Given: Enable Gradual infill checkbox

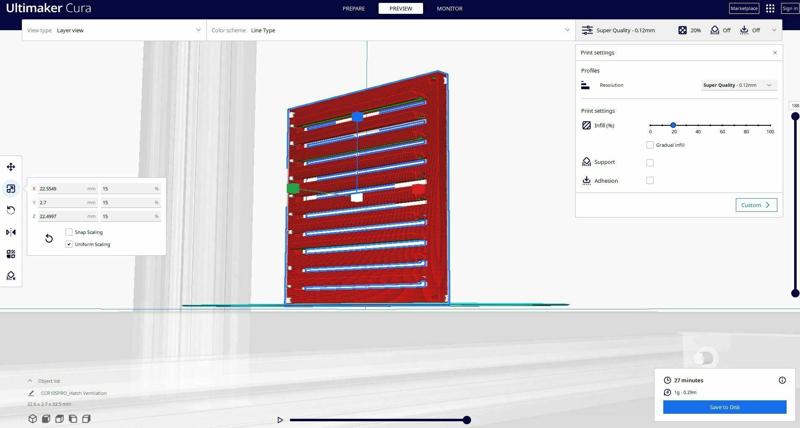Looking at the screenshot, I should pos(649,145).
